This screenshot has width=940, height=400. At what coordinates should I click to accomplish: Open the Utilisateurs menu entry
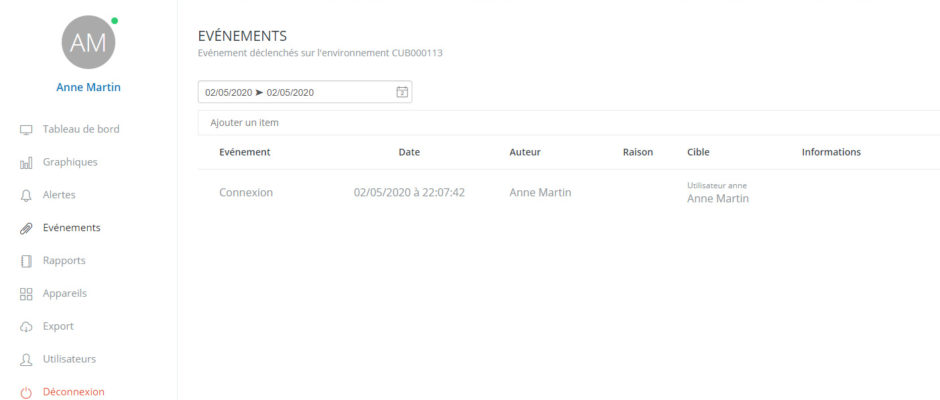tap(69, 359)
